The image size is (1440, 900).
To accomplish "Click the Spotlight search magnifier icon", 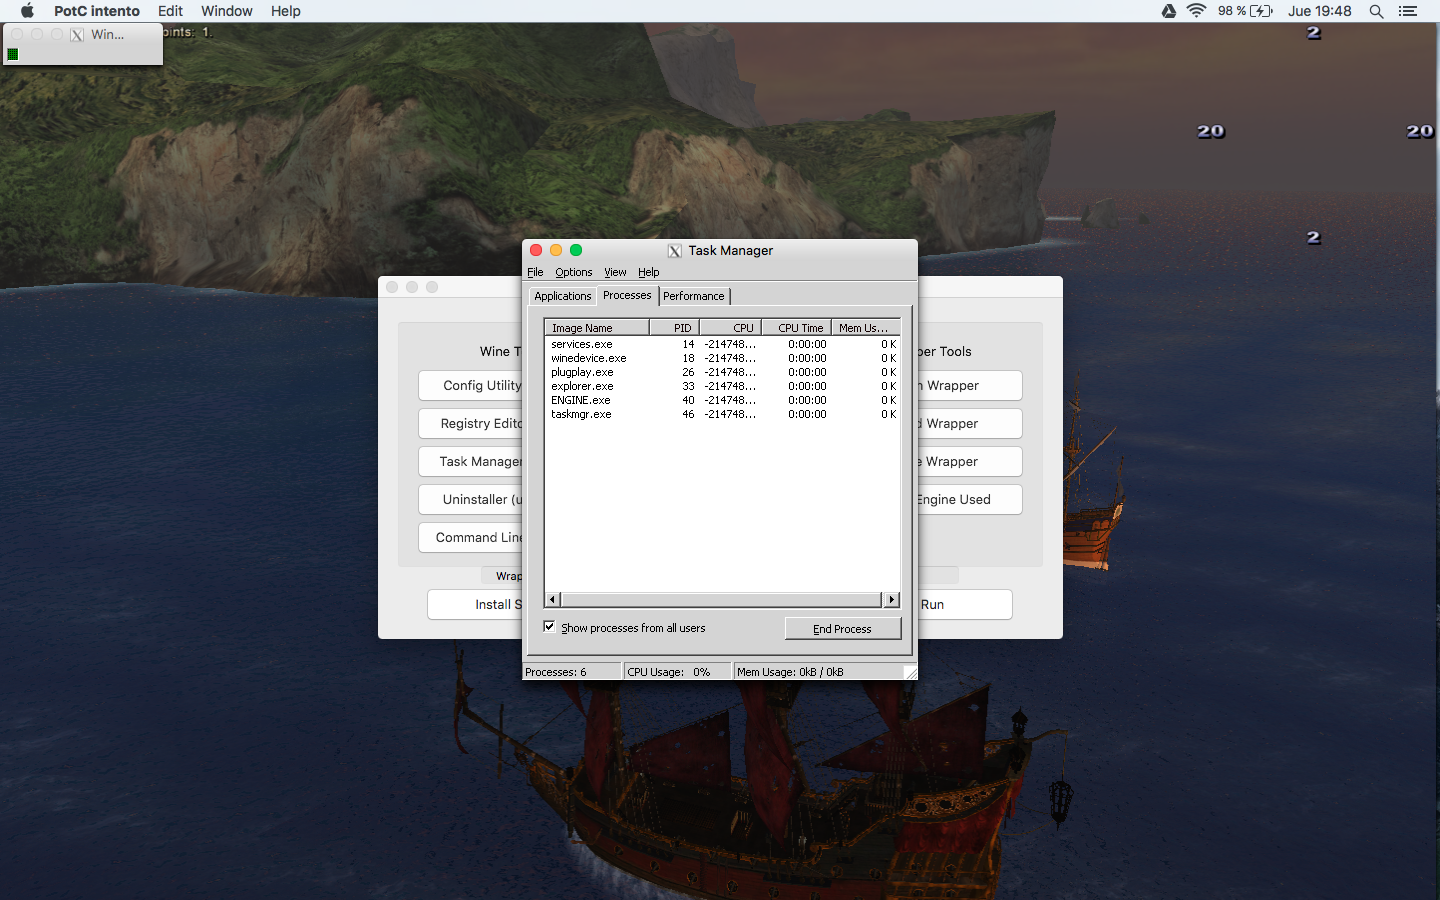I will click(x=1376, y=11).
